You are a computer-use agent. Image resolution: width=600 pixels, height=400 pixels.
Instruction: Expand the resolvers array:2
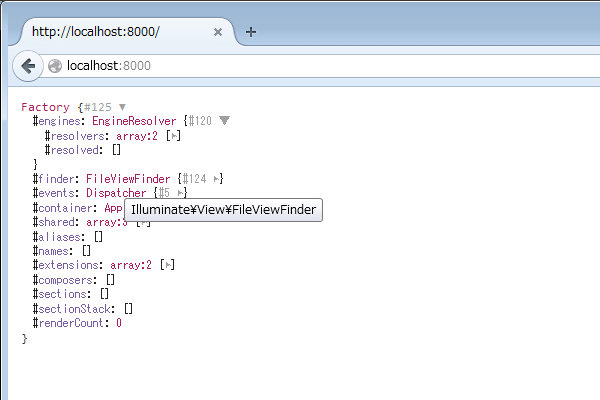pos(173,136)
